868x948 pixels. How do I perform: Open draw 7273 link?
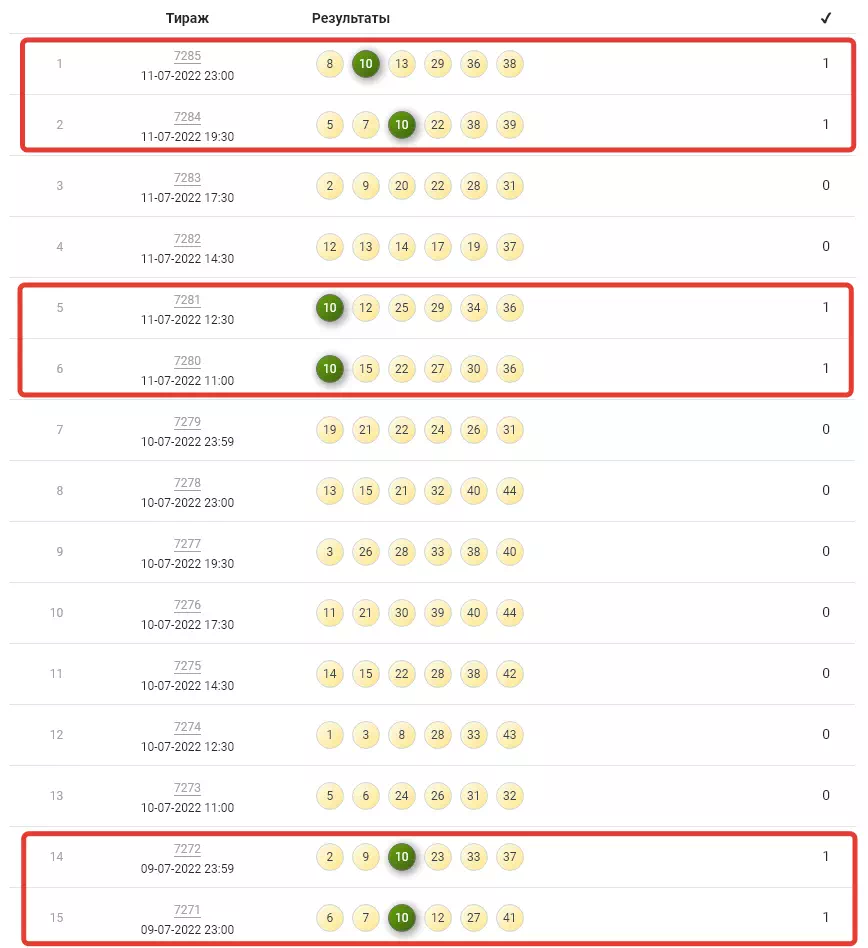[x=187, y=788]
